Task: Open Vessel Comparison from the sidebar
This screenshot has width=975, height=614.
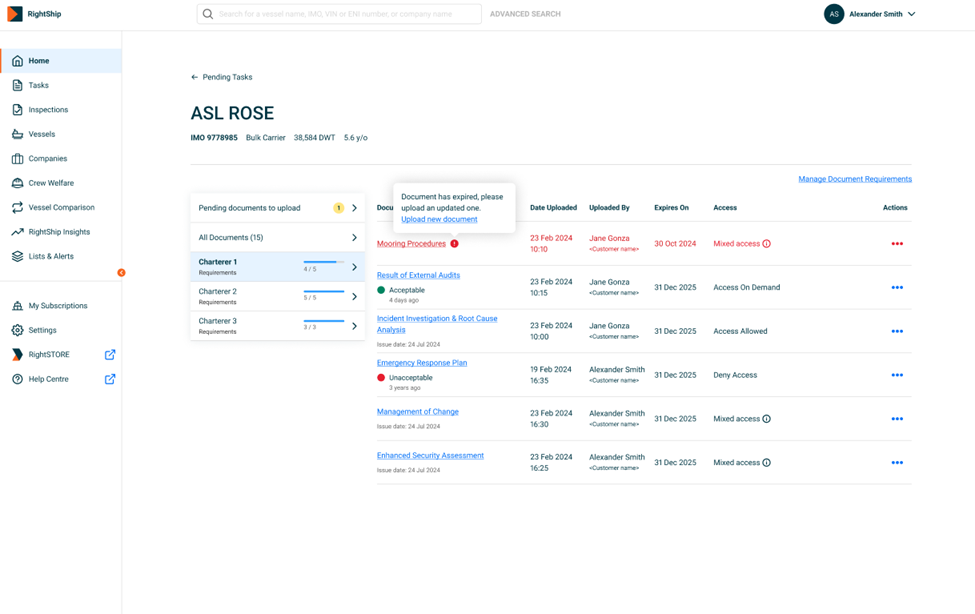Action: click(x=61, y=207)
